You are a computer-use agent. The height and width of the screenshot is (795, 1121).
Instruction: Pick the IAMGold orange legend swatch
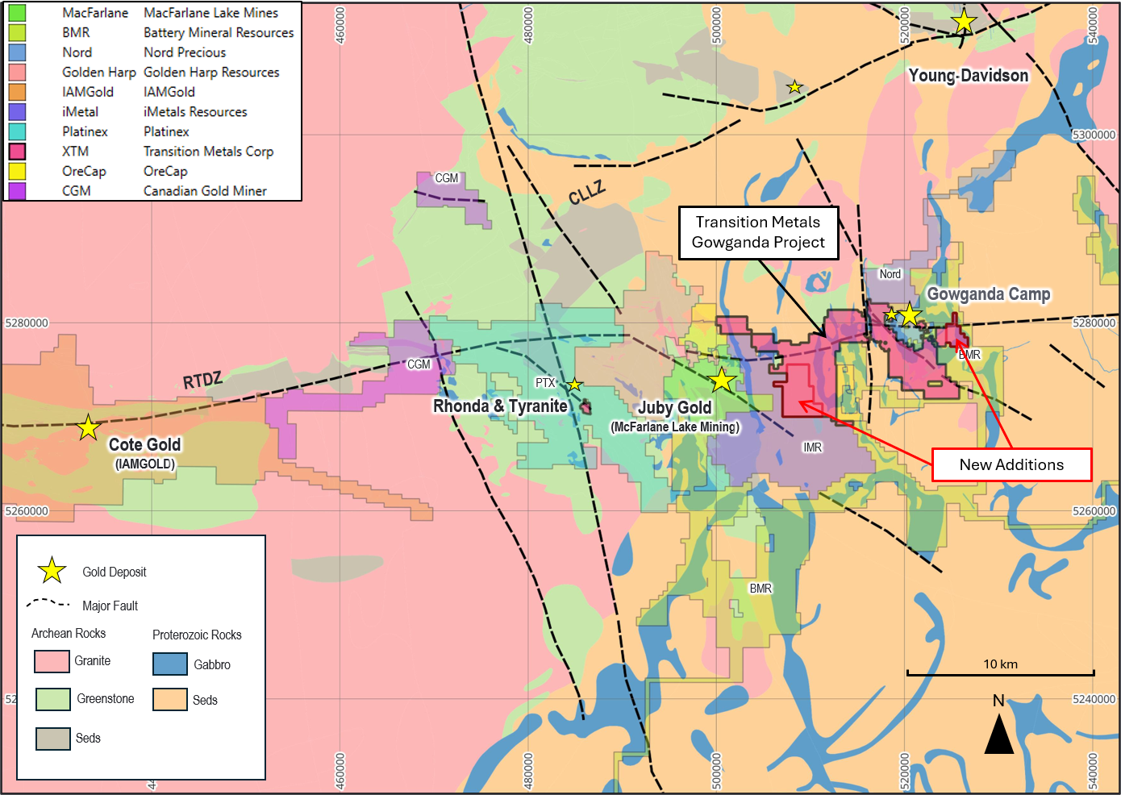coord(17,92)
